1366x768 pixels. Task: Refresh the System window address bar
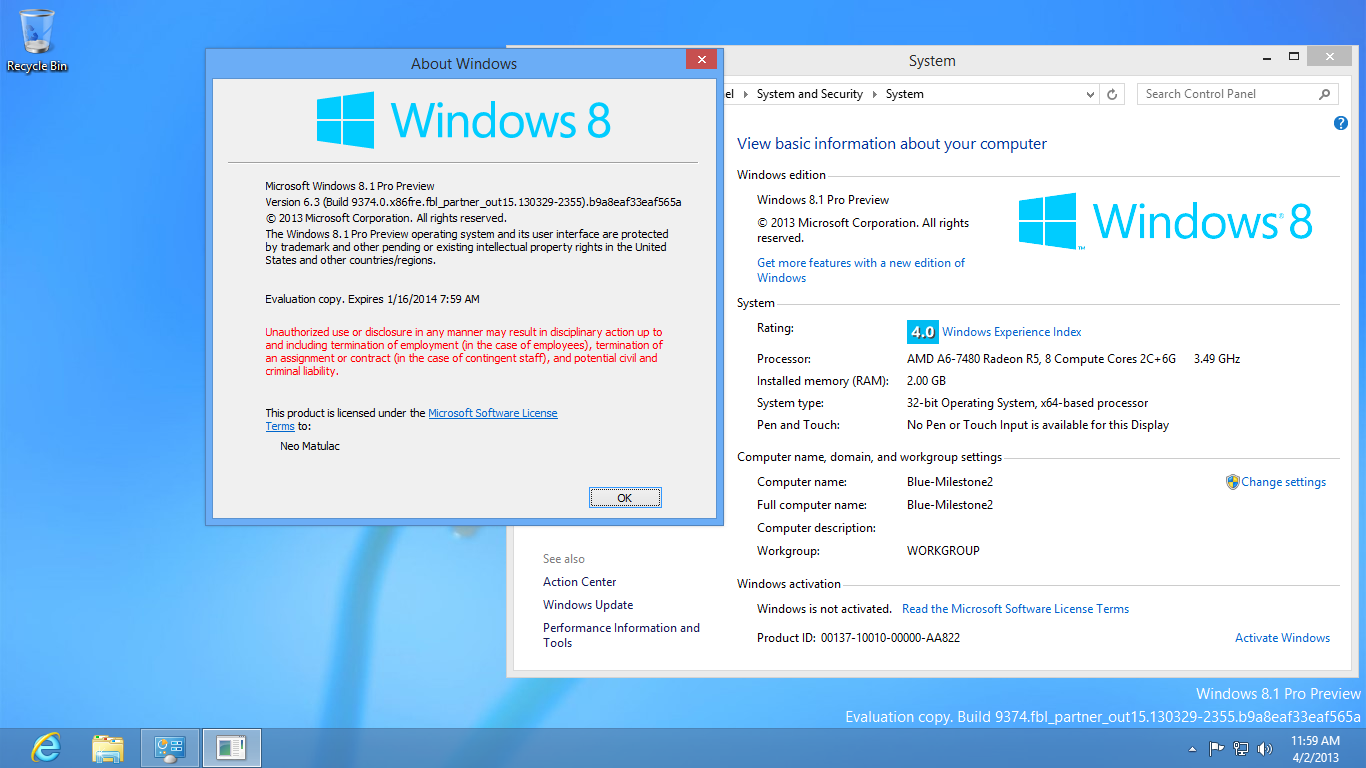click(1112, 94)
